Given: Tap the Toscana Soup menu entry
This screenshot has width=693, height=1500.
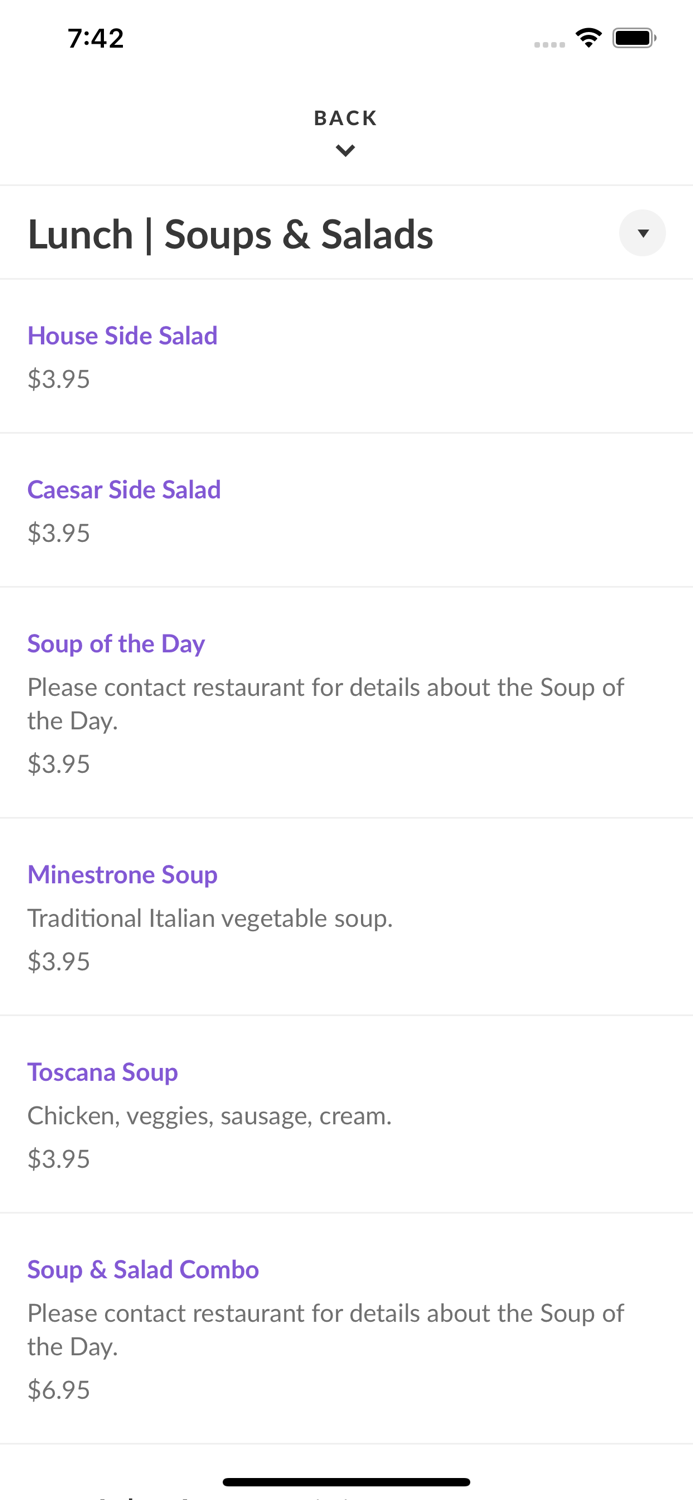Looking at the screenshot, I should coord(103,1072).
